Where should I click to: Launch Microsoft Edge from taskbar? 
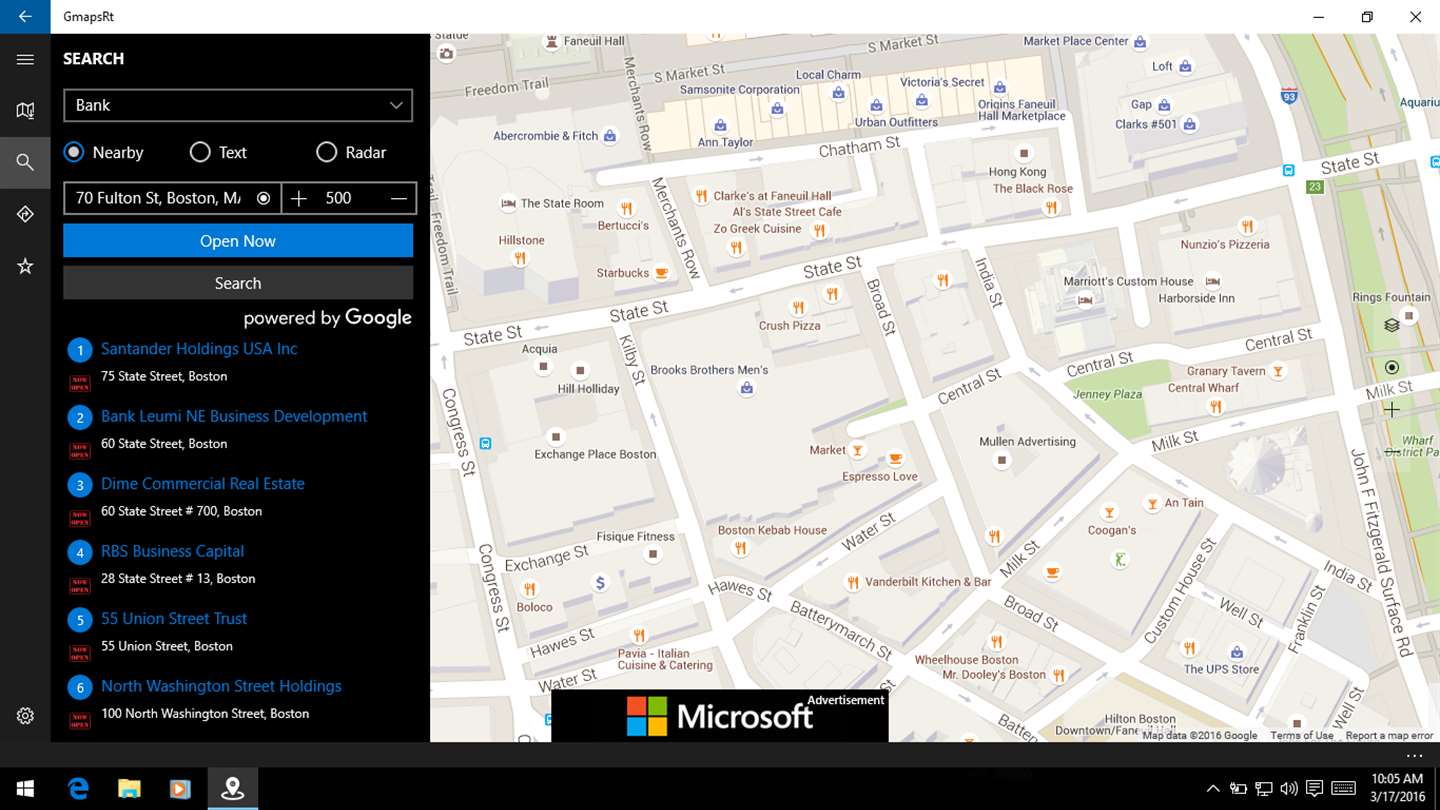[x=78, y=789]
